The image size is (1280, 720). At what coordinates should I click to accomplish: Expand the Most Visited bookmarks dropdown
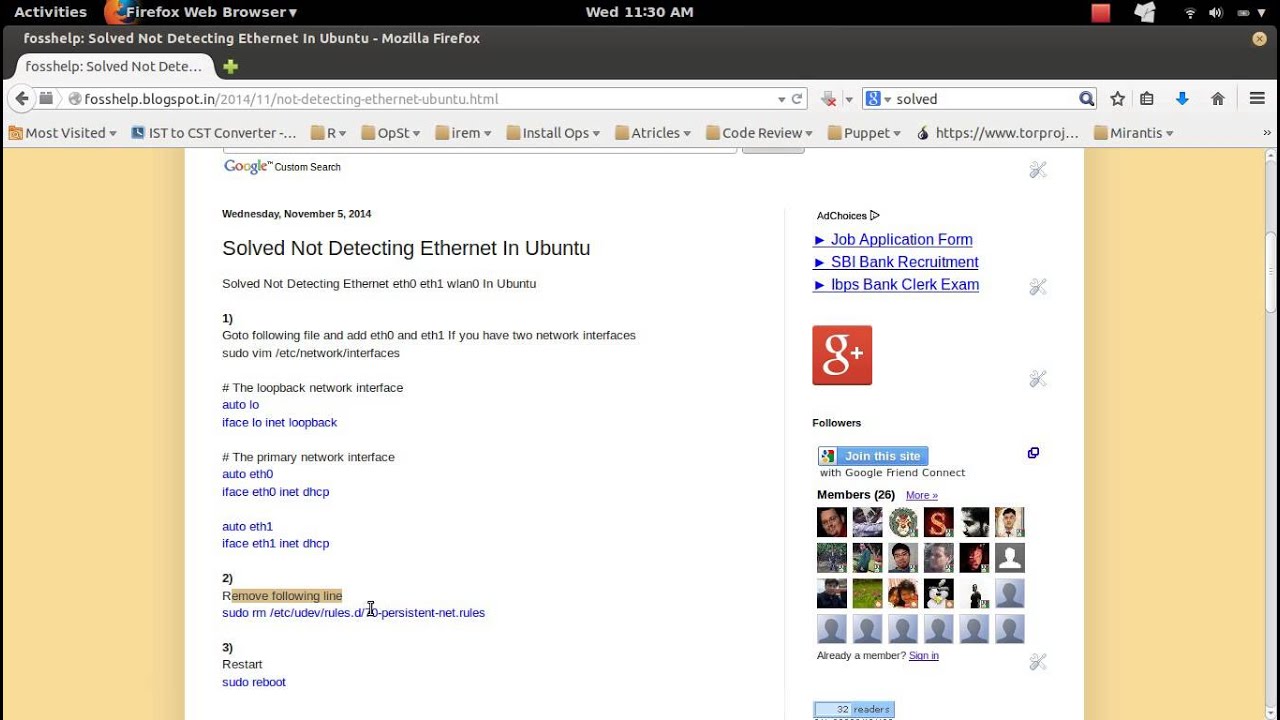pyautogui.click(x=64, y=133)
